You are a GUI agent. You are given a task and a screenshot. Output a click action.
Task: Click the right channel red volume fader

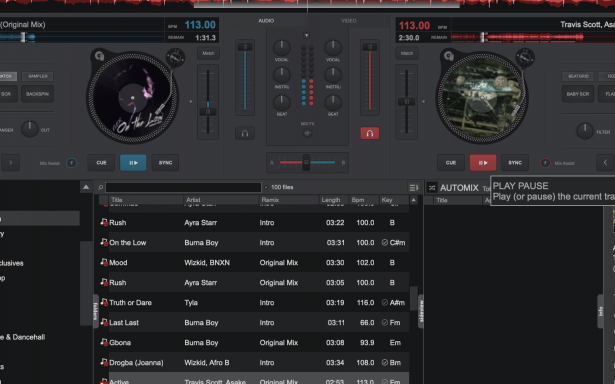pos(369,47)
